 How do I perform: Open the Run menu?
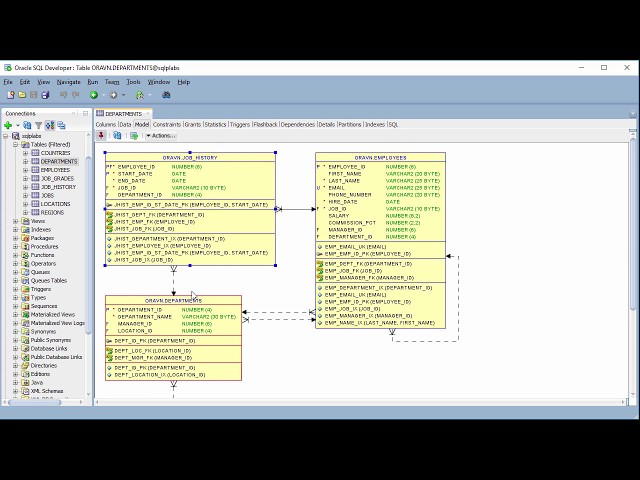click(93, 82)
